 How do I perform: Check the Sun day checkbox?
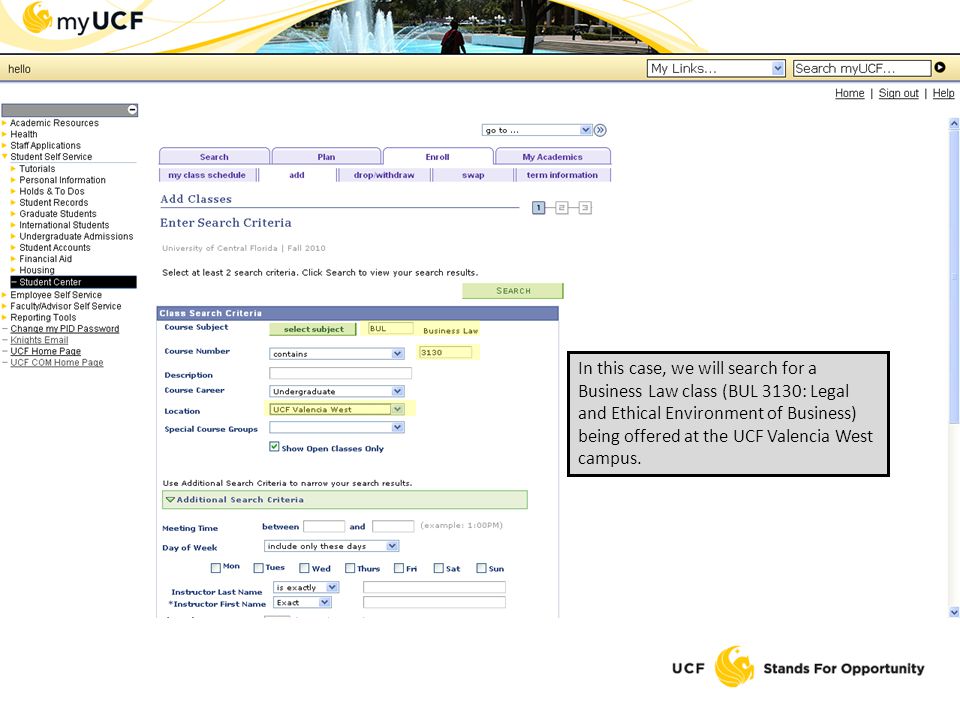(482, 568)
